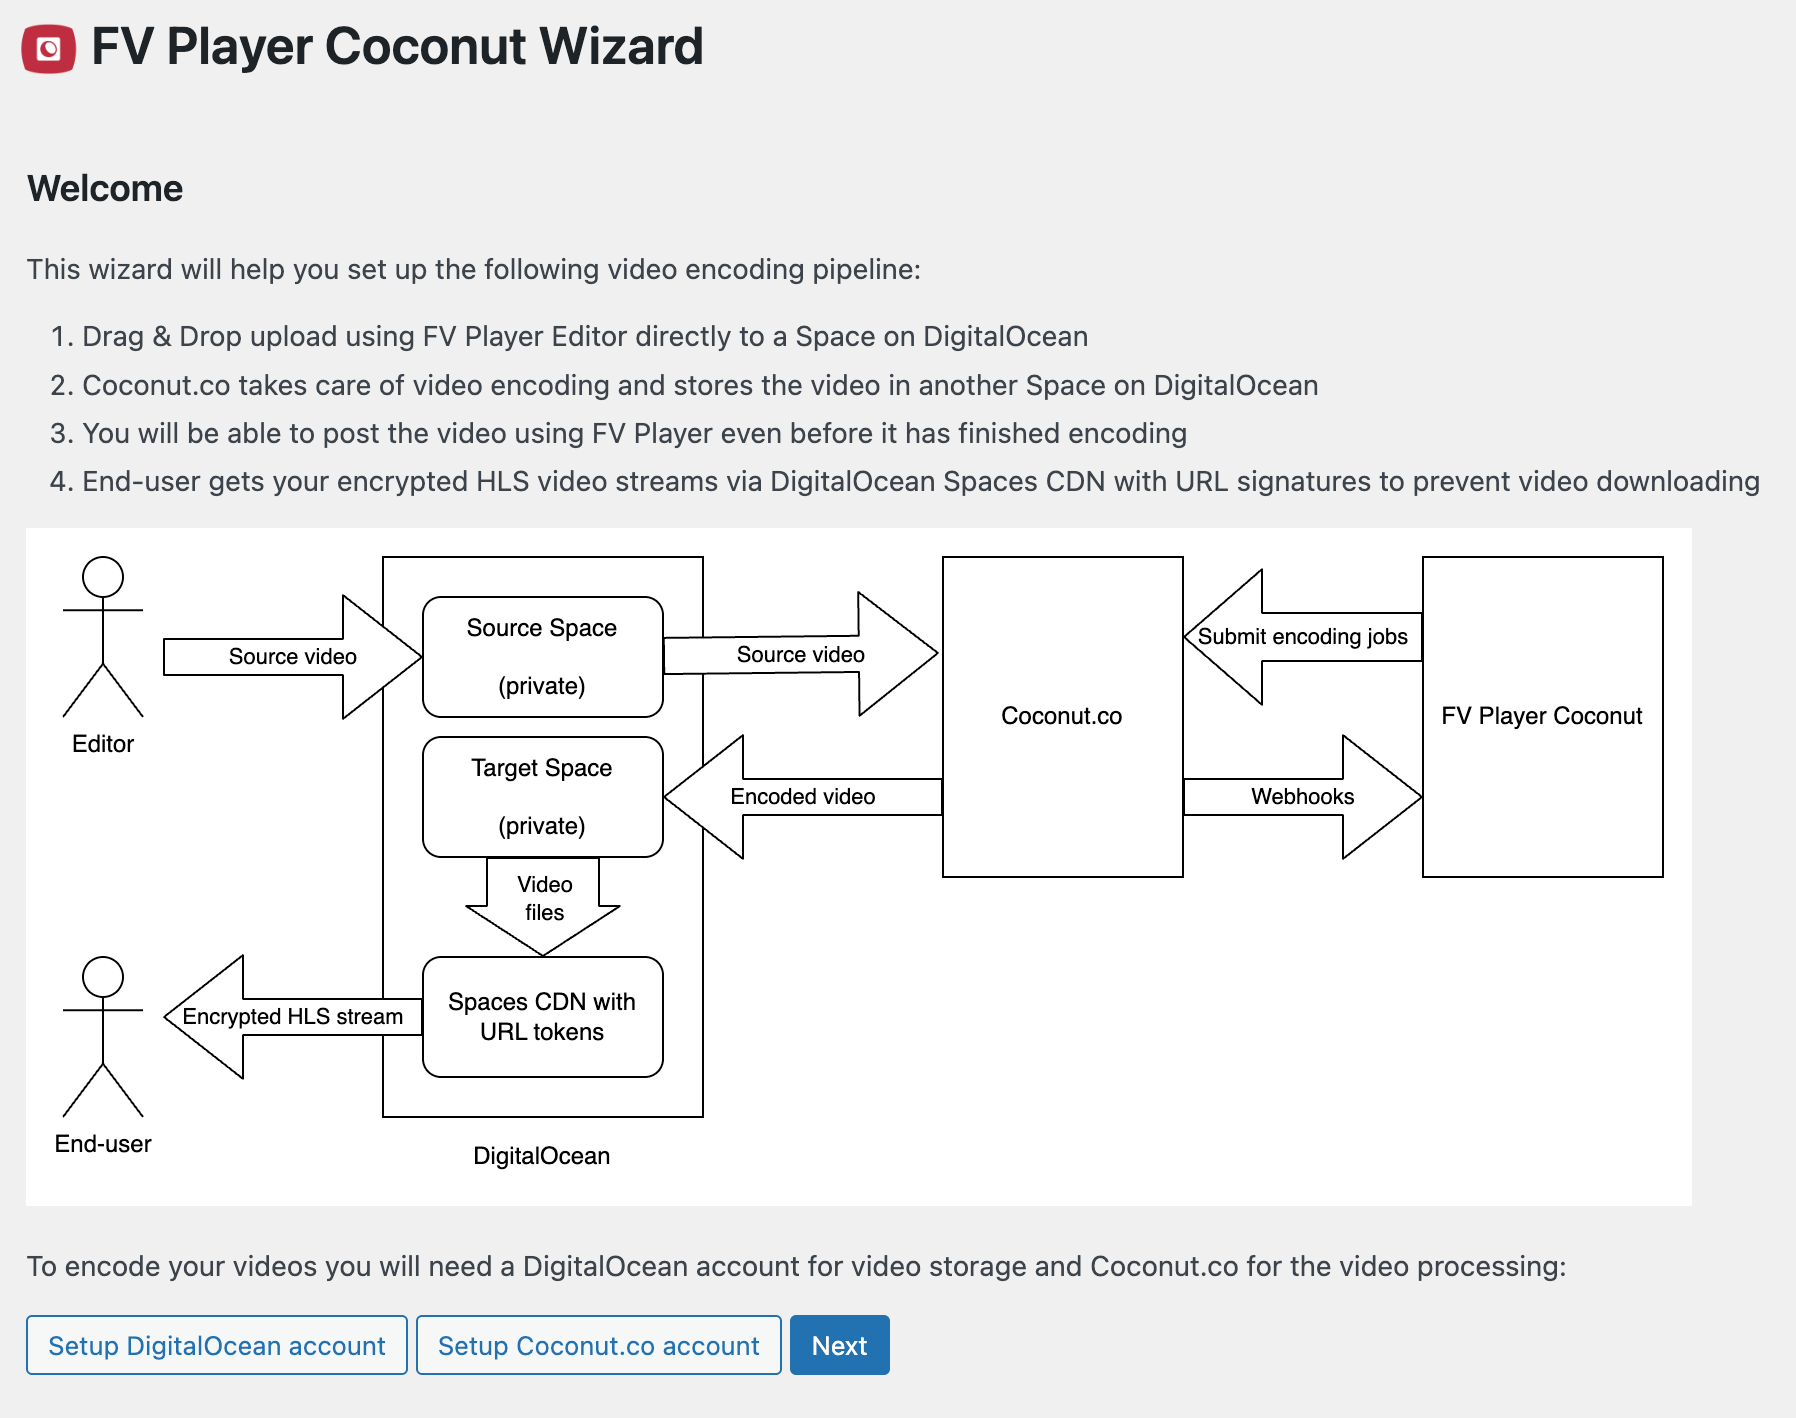Click the Source Space (private) box
Screen dimensions: 1796x1418
coord(542,657)
